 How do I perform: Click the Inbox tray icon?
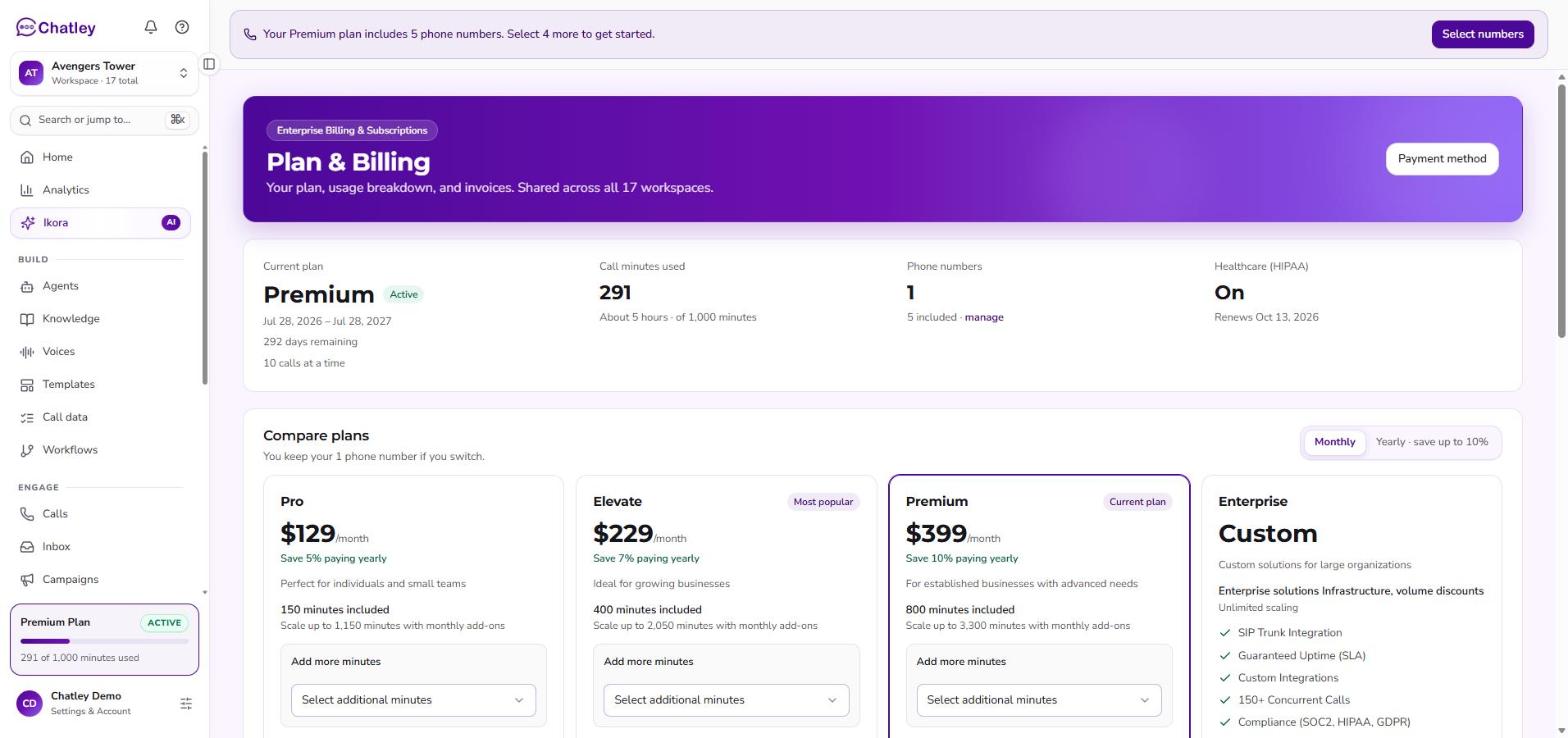(x=27, y=547)
